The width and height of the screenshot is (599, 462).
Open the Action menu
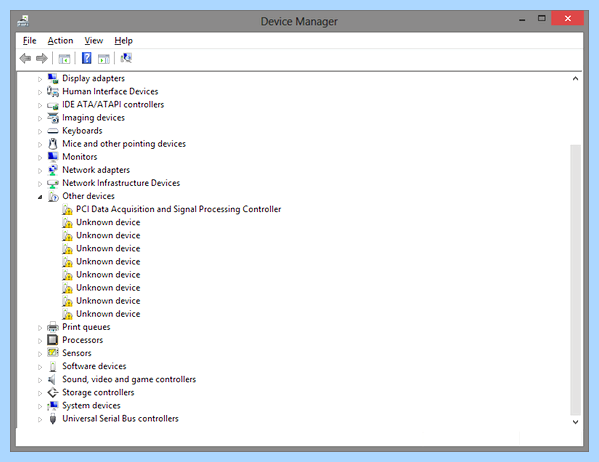(60, 41)
